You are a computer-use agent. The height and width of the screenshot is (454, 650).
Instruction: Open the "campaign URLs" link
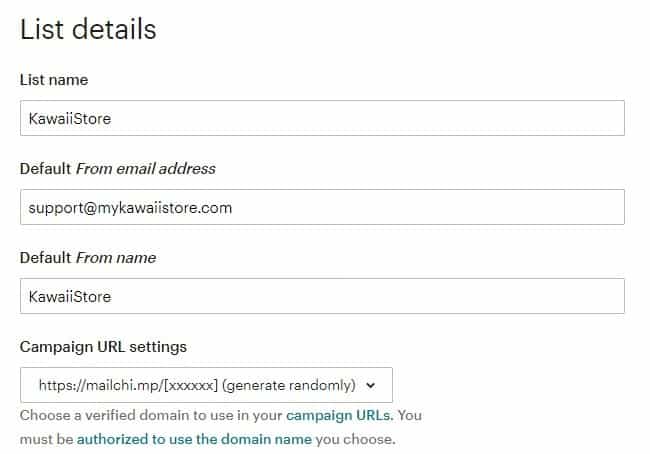tap(339, 414)
